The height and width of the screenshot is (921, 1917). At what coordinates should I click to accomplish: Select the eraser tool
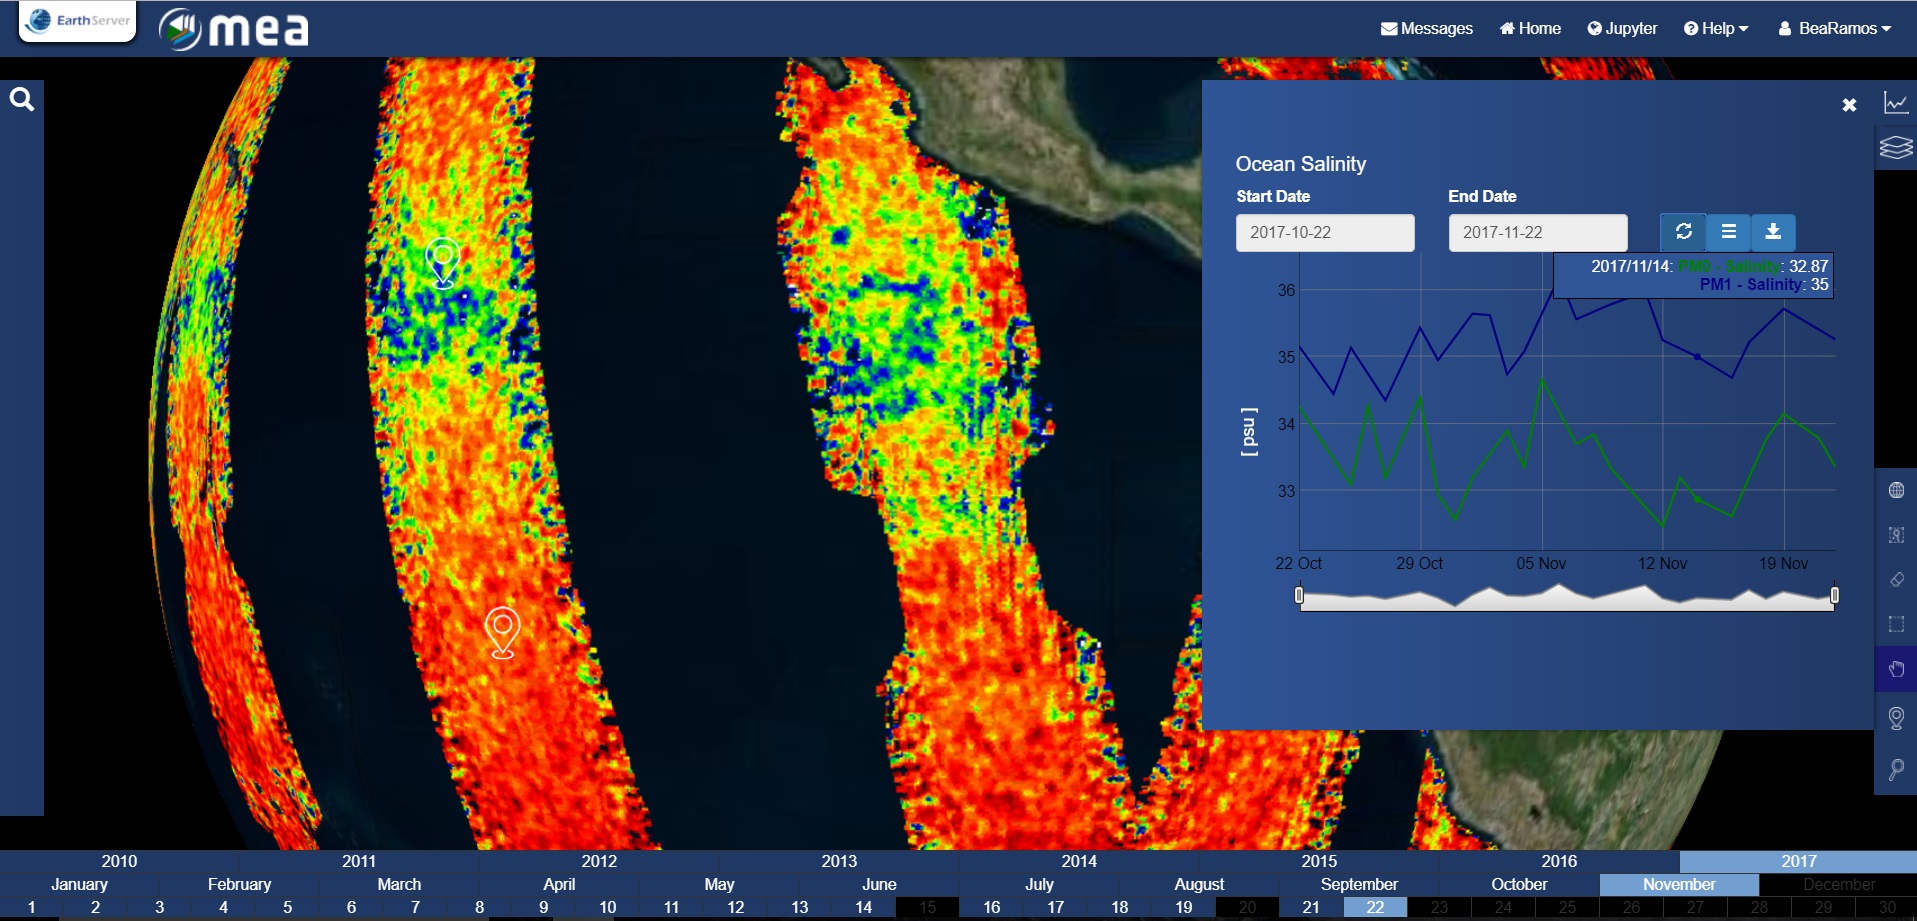[x=1896, y=580]
